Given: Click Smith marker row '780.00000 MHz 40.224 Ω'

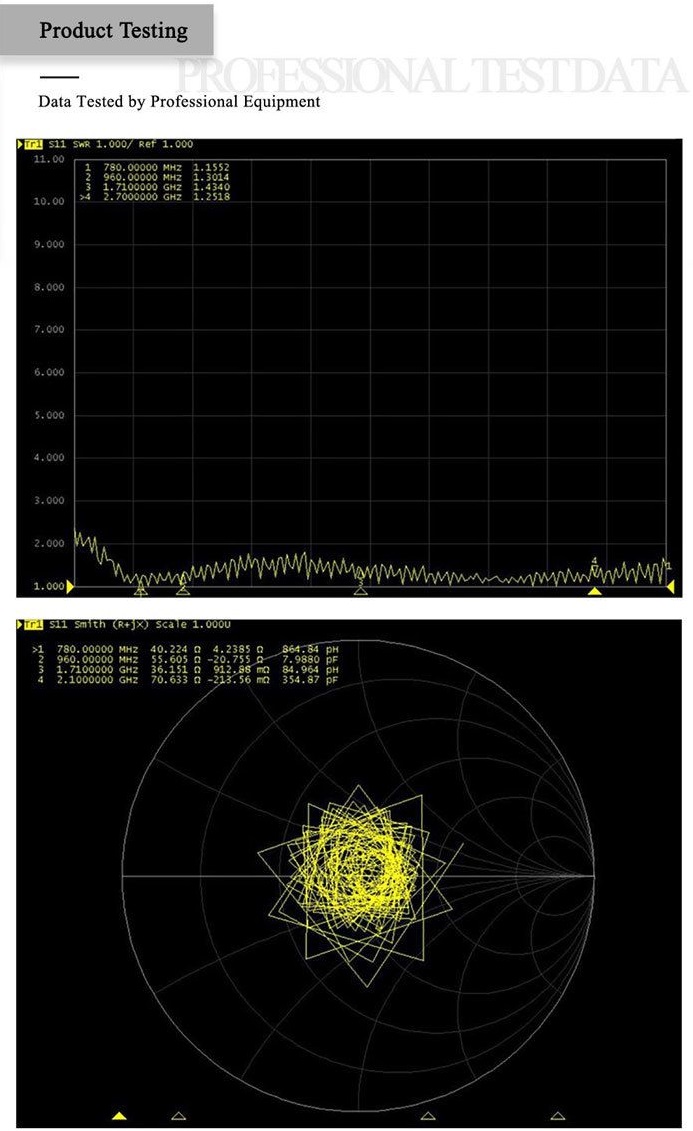Looking at the screenshot, I should 185,649.
